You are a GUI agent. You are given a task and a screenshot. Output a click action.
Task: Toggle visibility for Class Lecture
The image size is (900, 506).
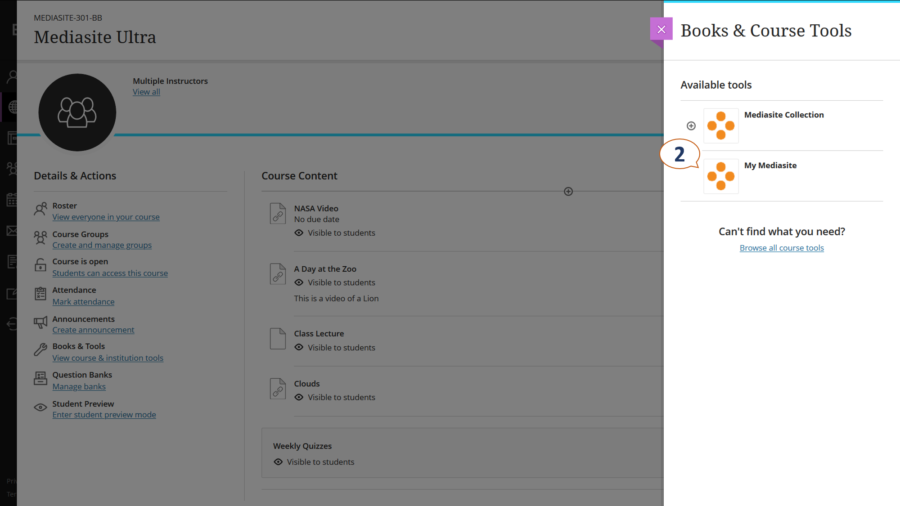tap(335, 348)
